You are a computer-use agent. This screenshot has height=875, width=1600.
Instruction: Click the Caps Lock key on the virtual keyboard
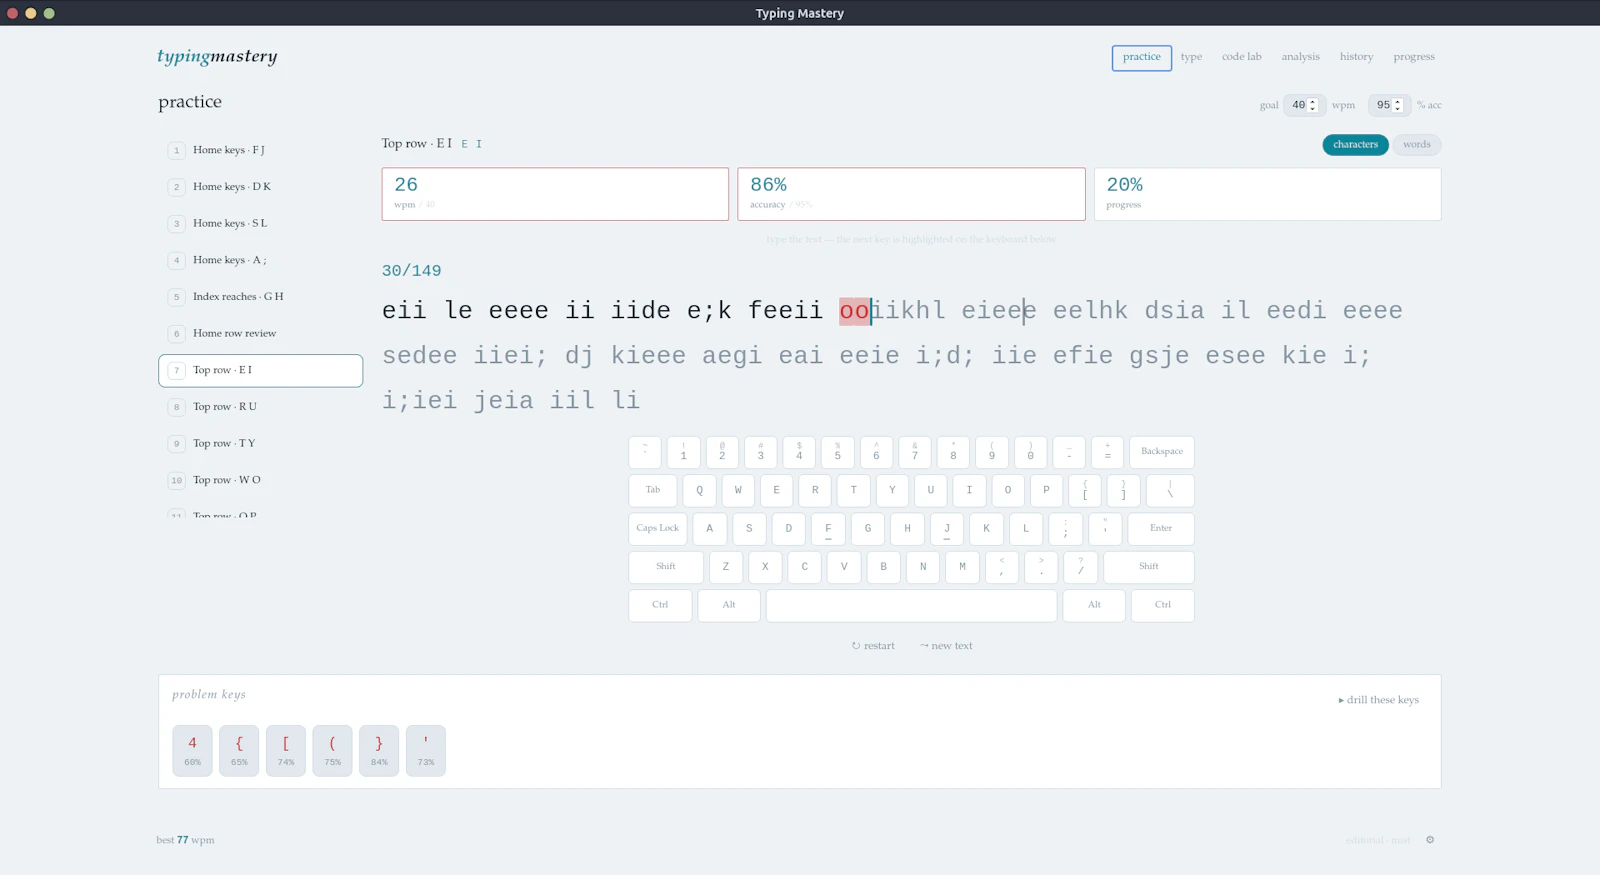657,529
